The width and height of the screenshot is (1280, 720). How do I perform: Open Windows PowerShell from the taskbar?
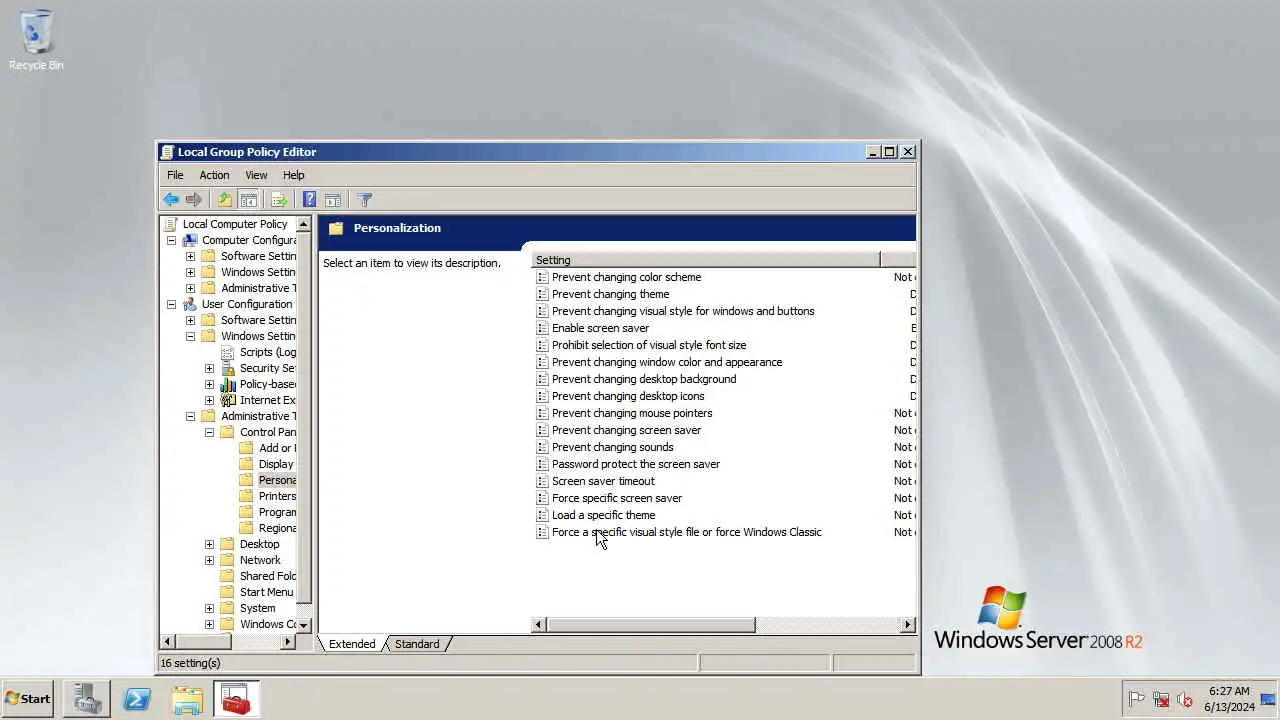pos(137,699)
